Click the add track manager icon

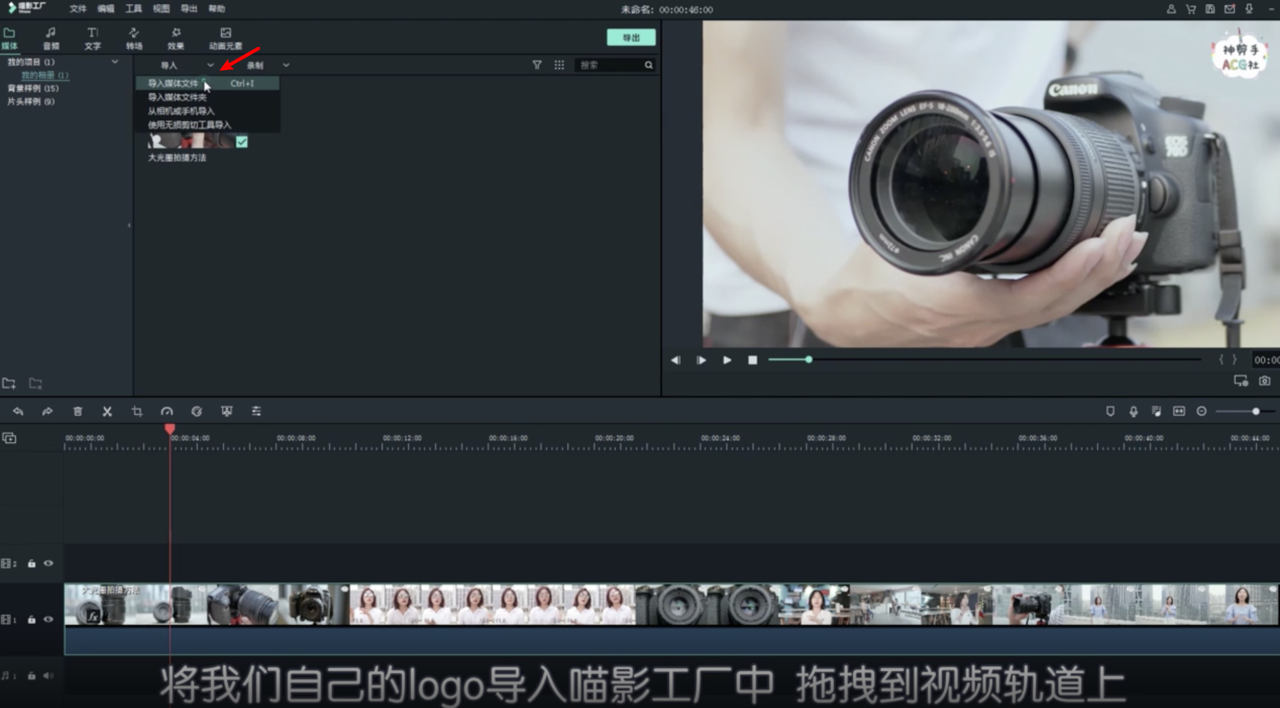9,438
